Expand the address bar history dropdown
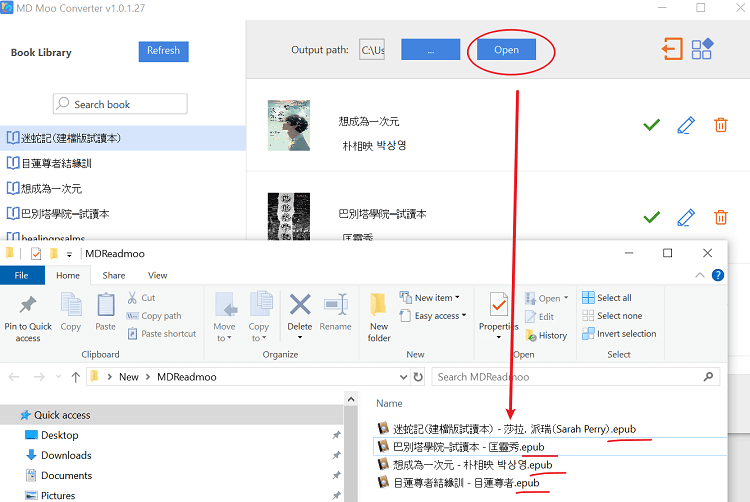 (403, 377)
